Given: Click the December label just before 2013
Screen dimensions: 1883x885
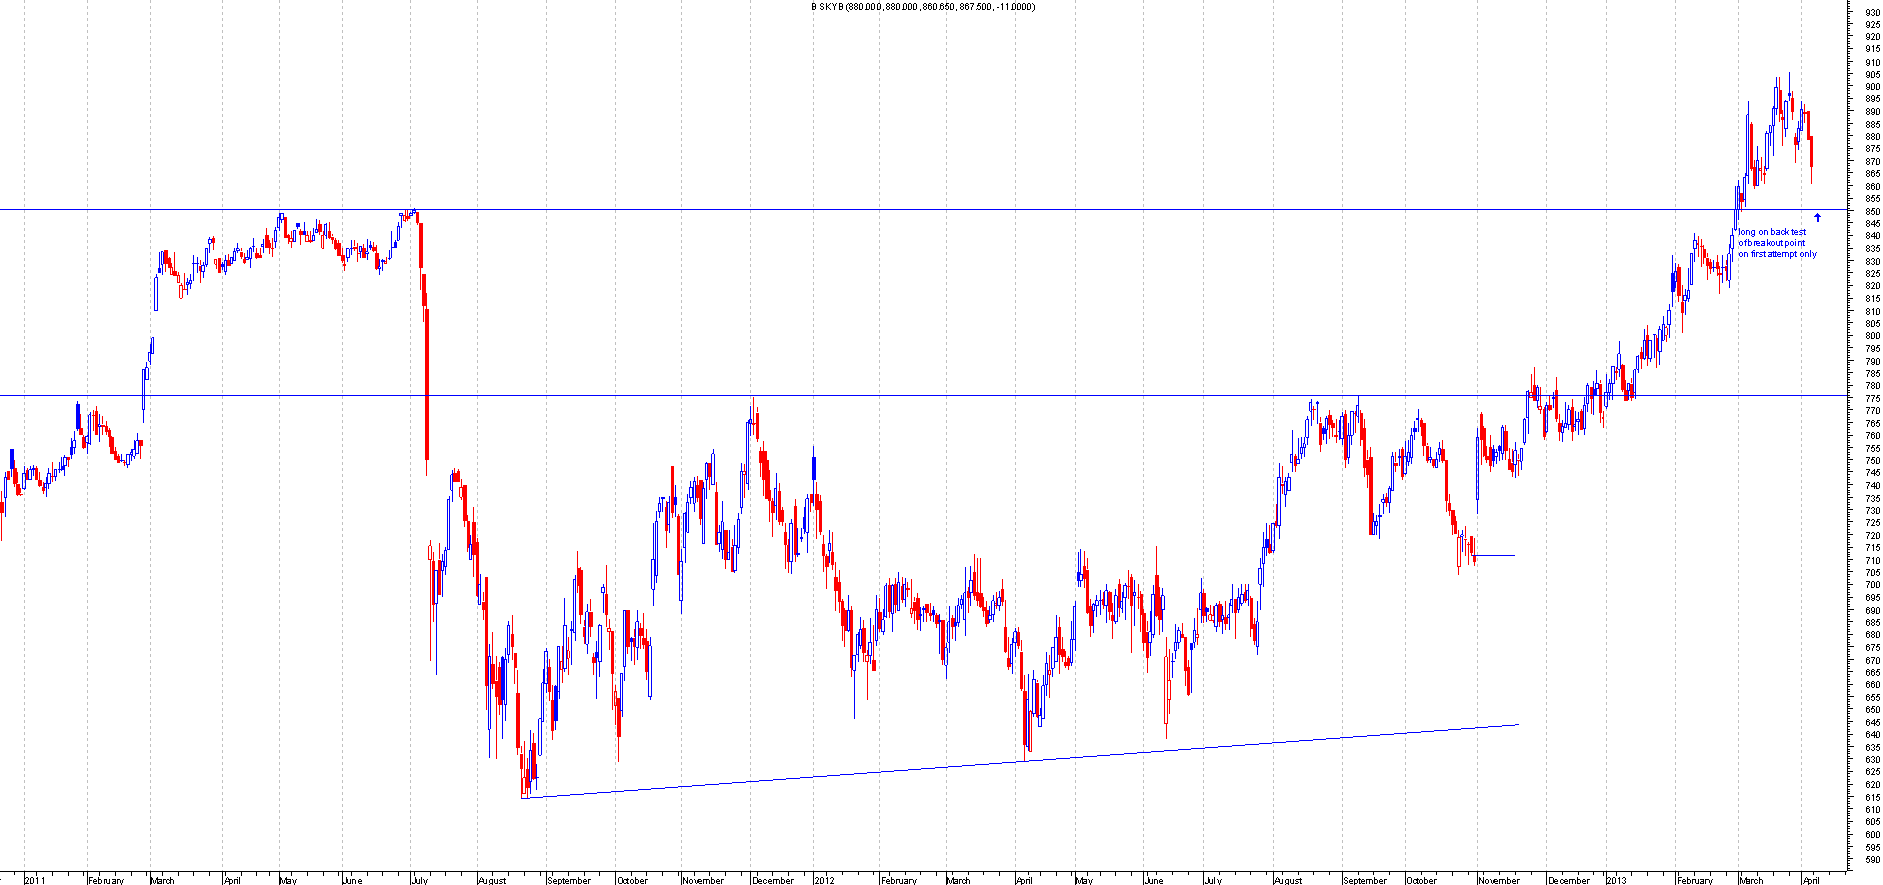Looking at the screenshot, I should 1568,880.
